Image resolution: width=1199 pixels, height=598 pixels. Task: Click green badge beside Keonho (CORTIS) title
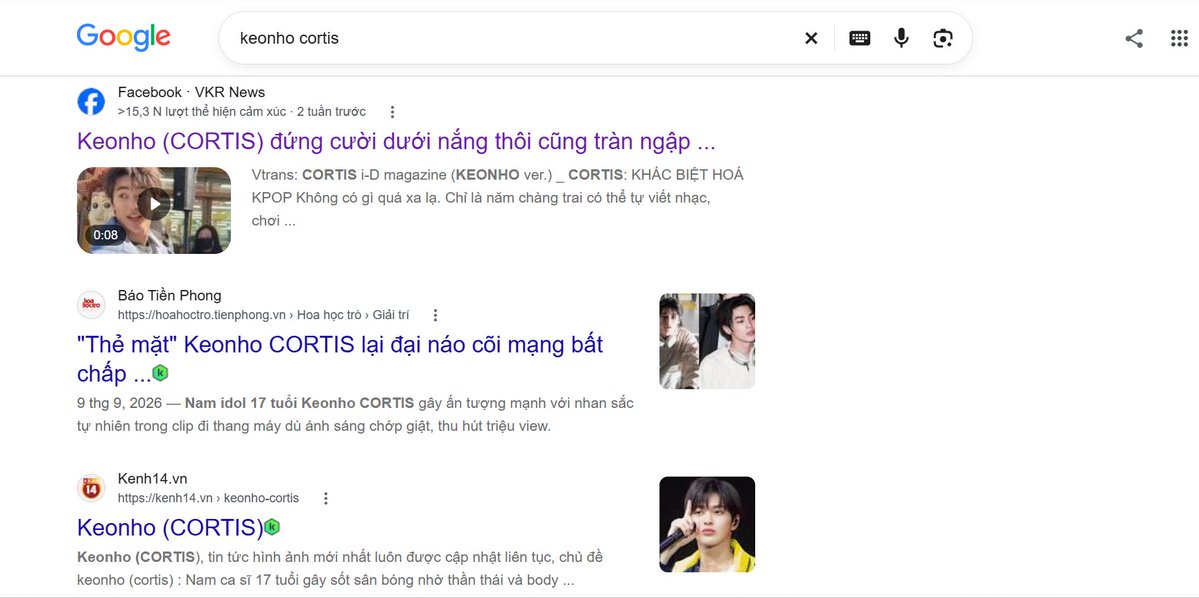[271, 527]
